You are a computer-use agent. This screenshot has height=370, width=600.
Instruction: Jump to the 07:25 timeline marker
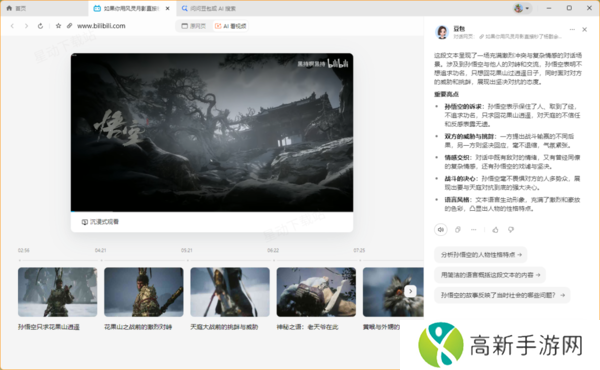[x=359, y=250]
